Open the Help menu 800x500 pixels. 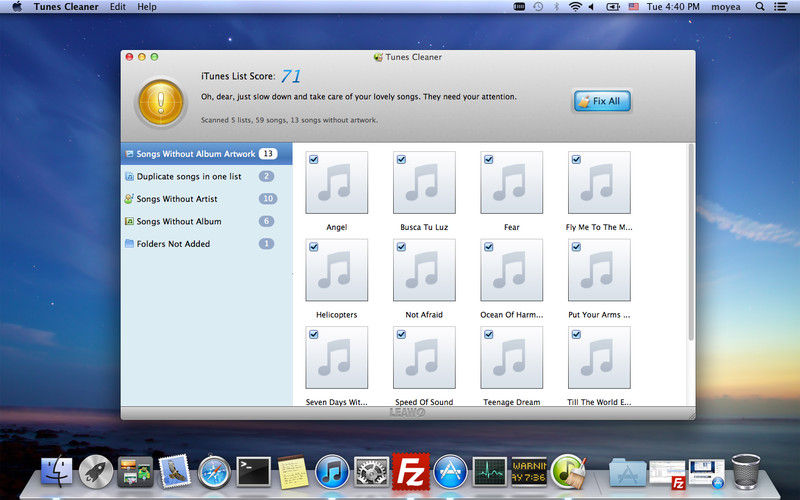click(x=147, y=7)
